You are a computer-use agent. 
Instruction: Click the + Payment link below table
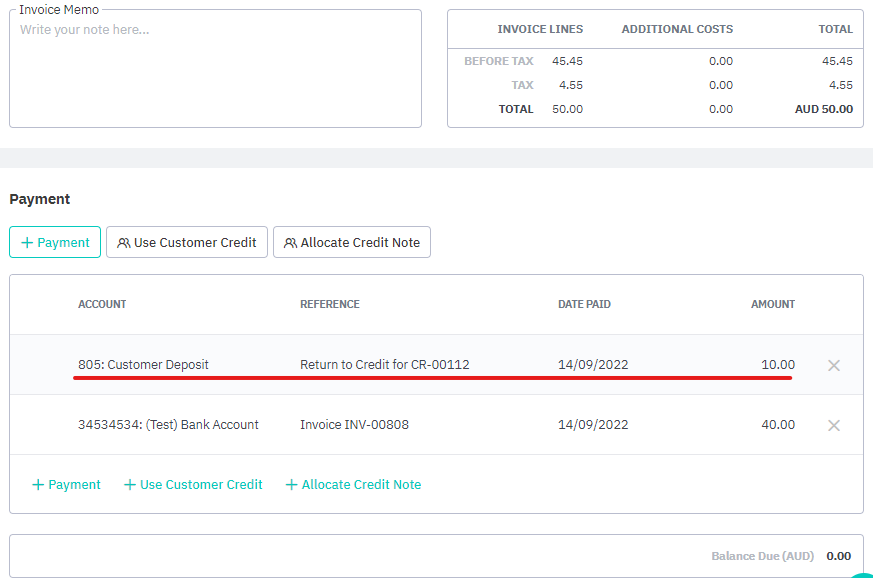66,484
